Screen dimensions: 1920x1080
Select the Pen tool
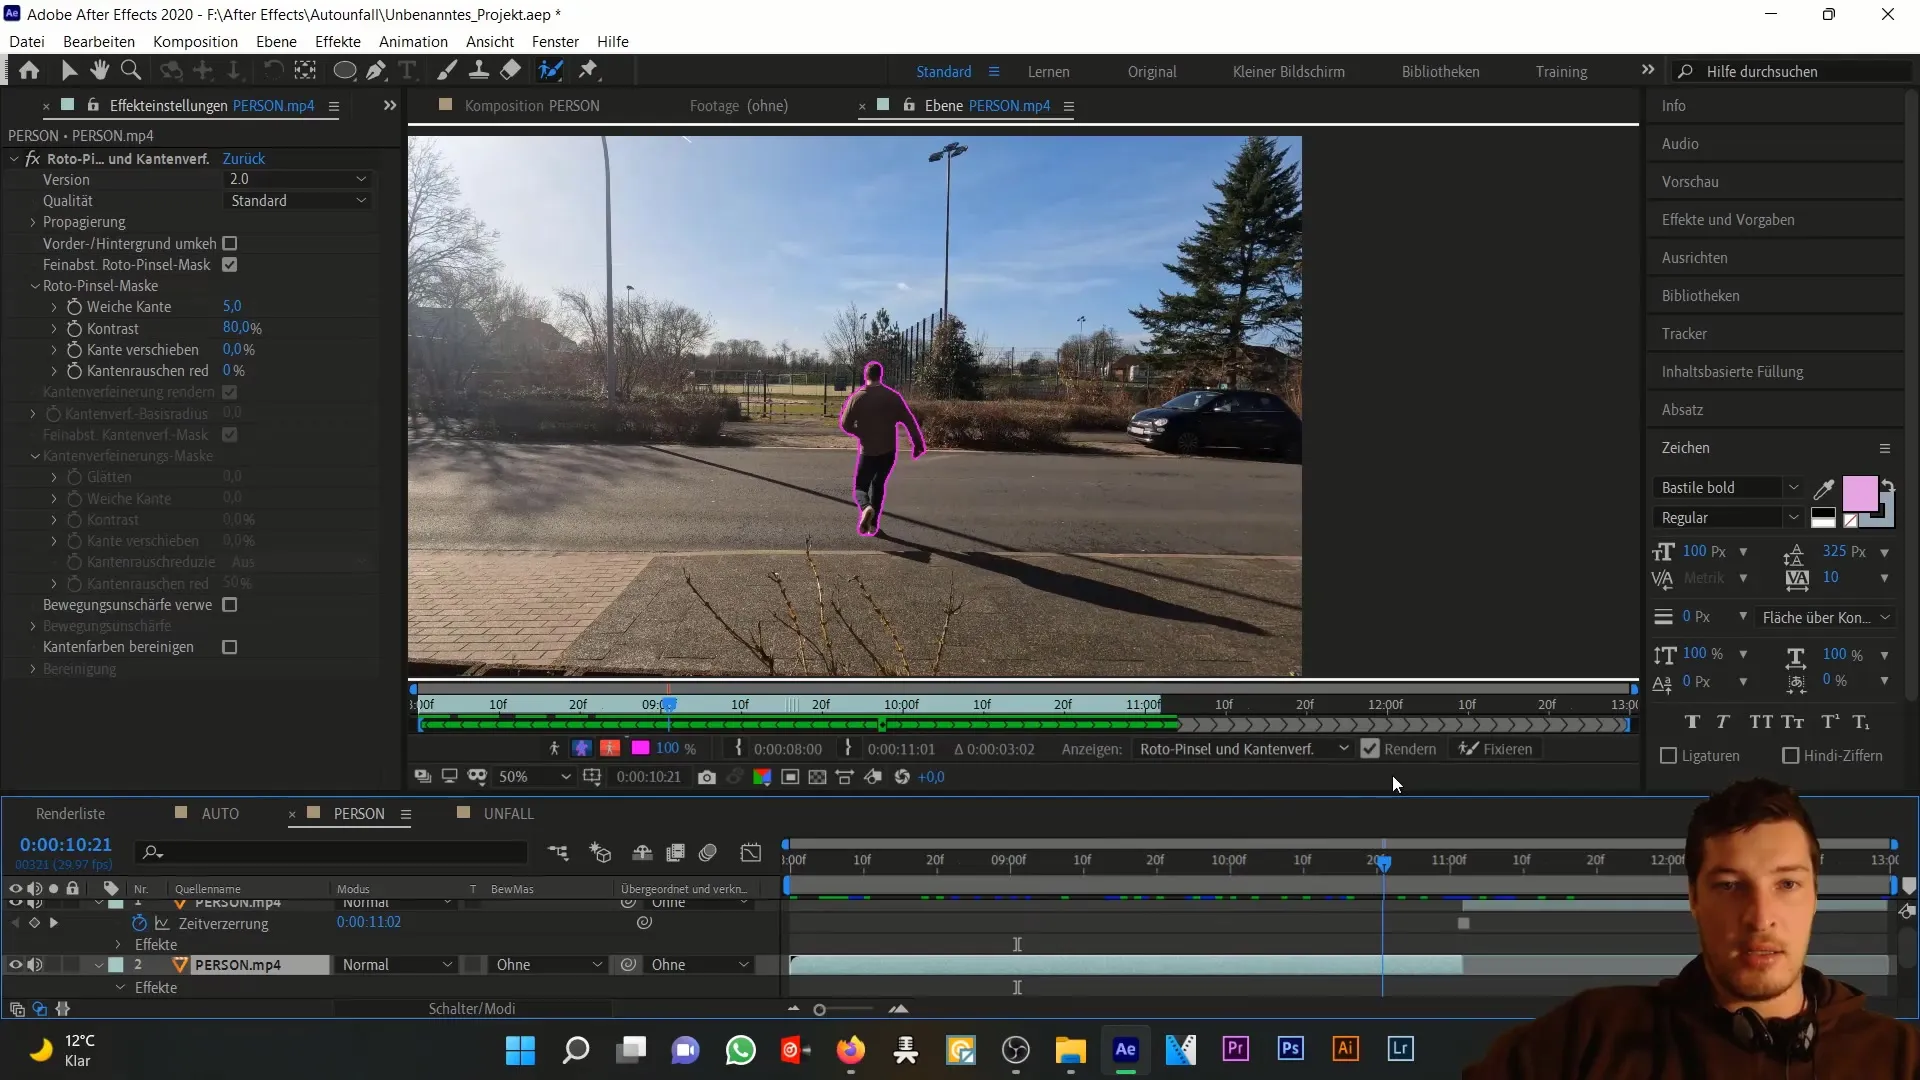(376, 70)
